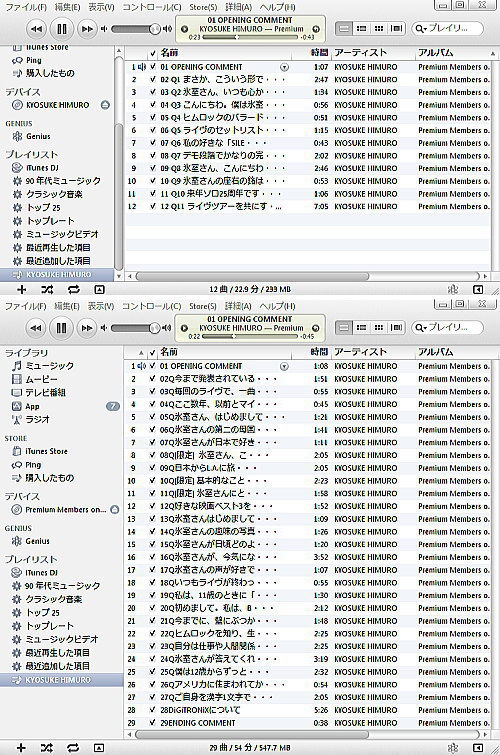The width and height of the screenshot is (500, 755).
Task: Open 01 OPENING COMMENT row arrow in 29-song window
Action: 284,366
